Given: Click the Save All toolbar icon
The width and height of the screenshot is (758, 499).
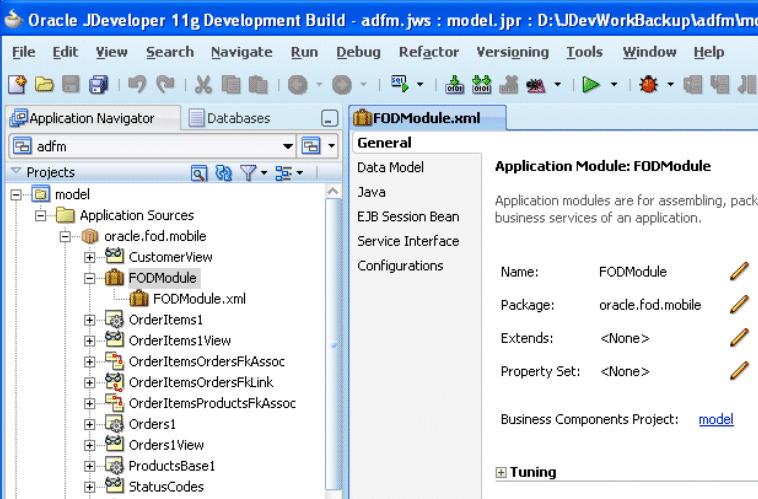Looking at the screenshot, I should click(x=99, y=85).
